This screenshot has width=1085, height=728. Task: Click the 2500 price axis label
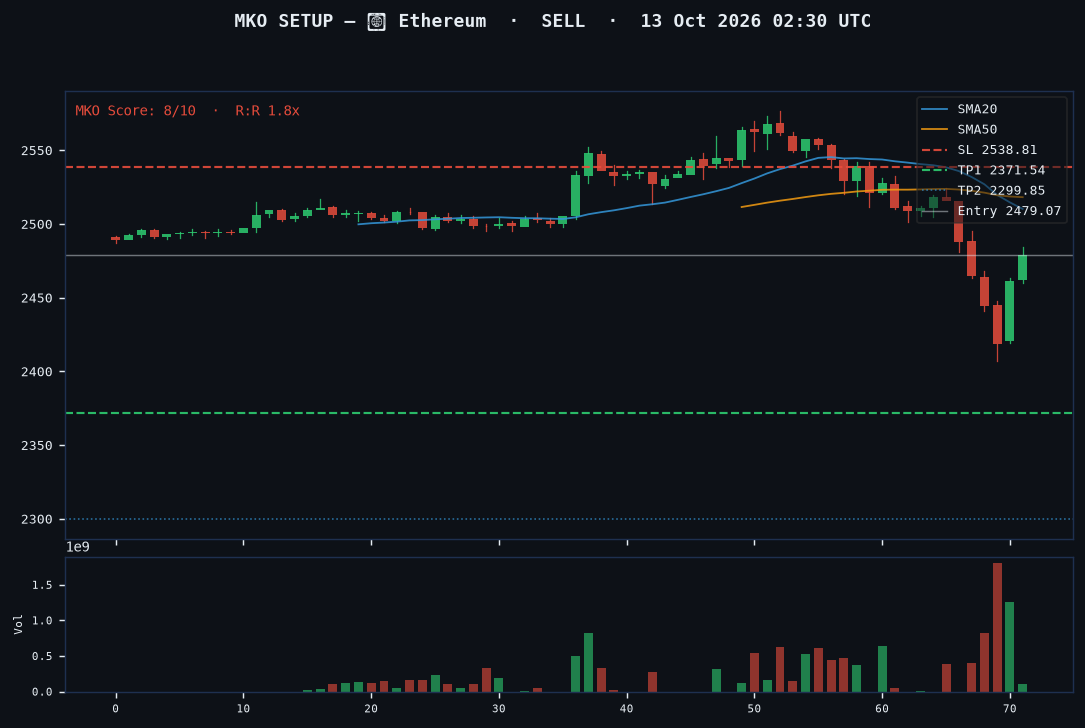[x=36, y=225]
